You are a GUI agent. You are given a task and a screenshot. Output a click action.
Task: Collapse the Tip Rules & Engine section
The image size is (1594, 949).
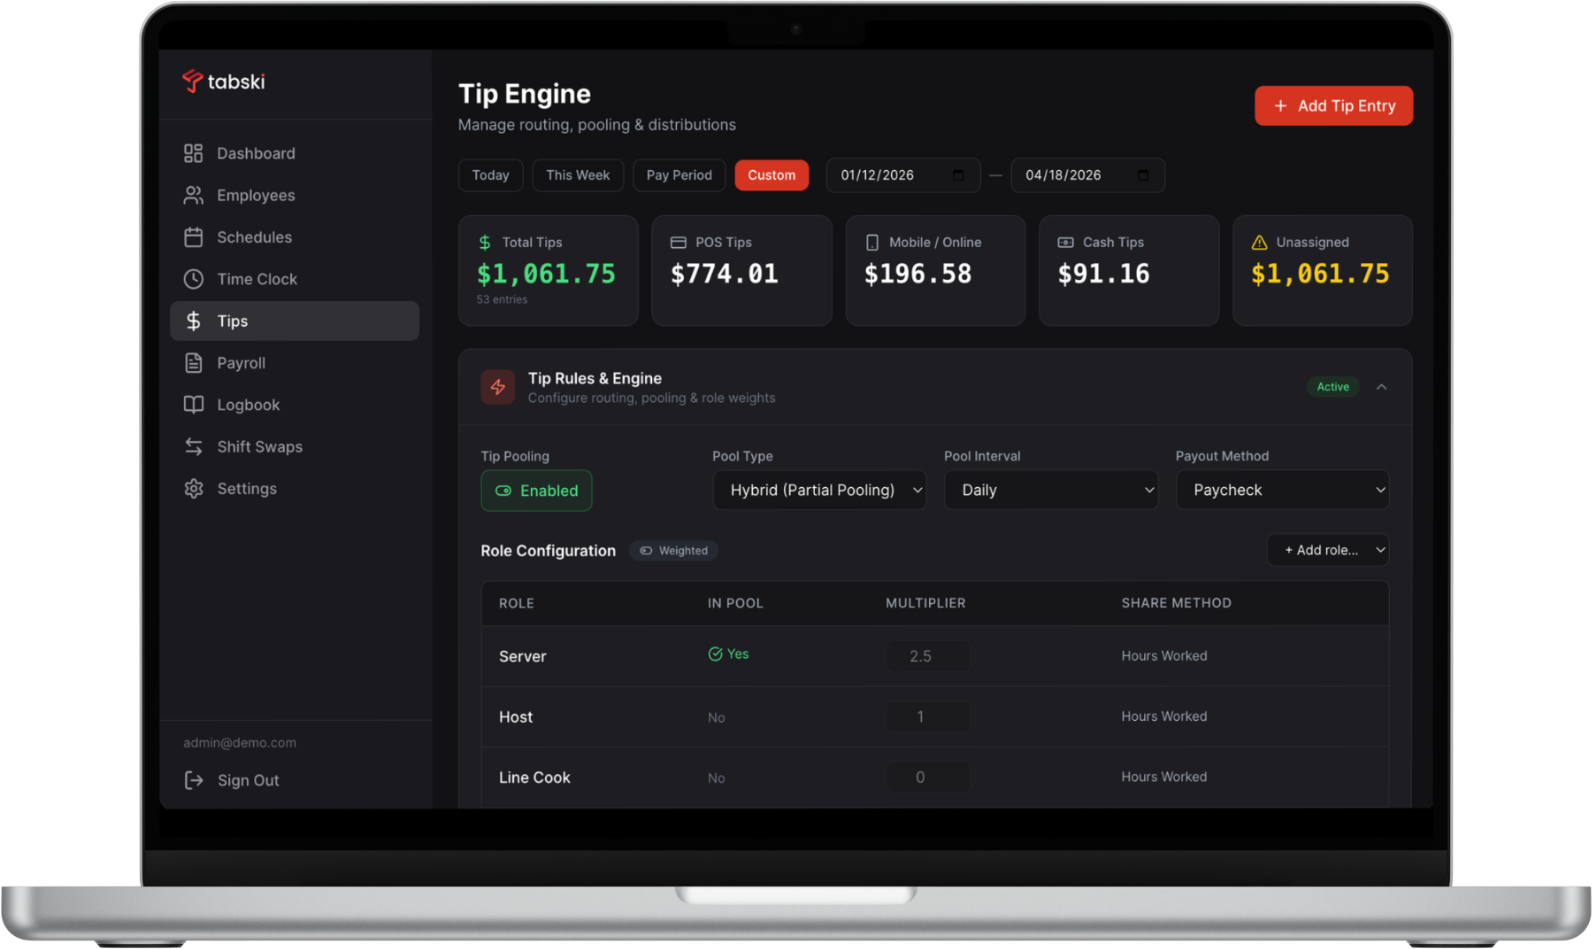(1381, 387)
